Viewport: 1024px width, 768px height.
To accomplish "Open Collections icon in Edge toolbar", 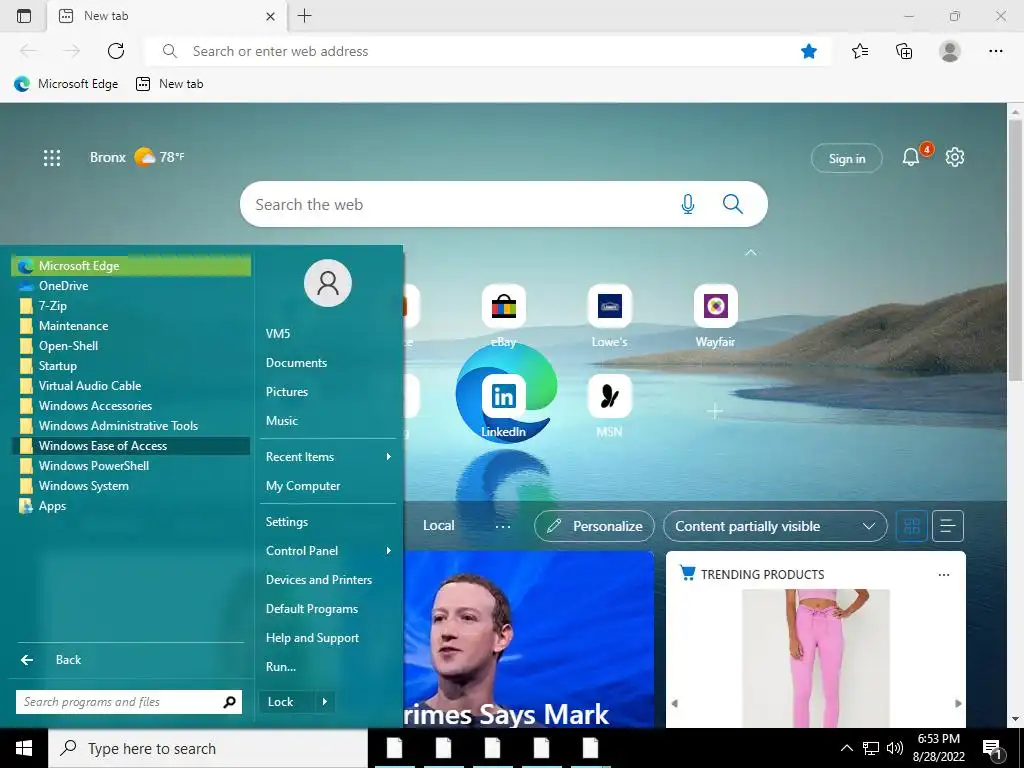I will click(904, 51).
